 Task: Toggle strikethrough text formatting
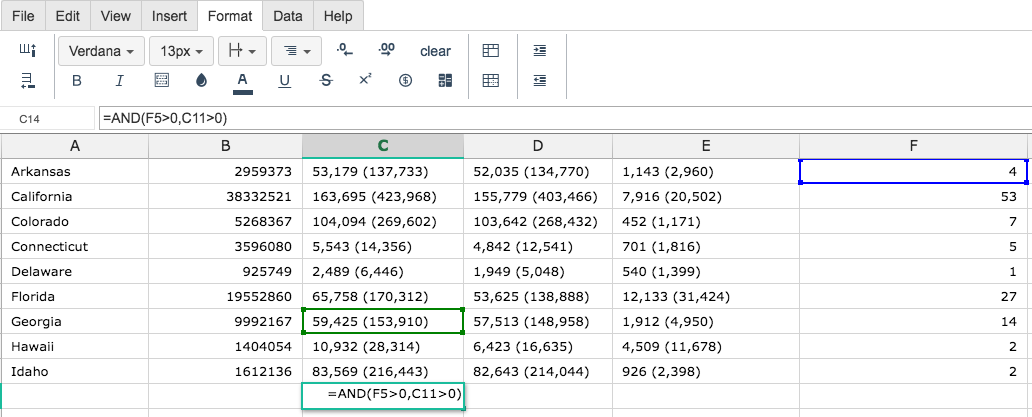(x=325, y=81)
